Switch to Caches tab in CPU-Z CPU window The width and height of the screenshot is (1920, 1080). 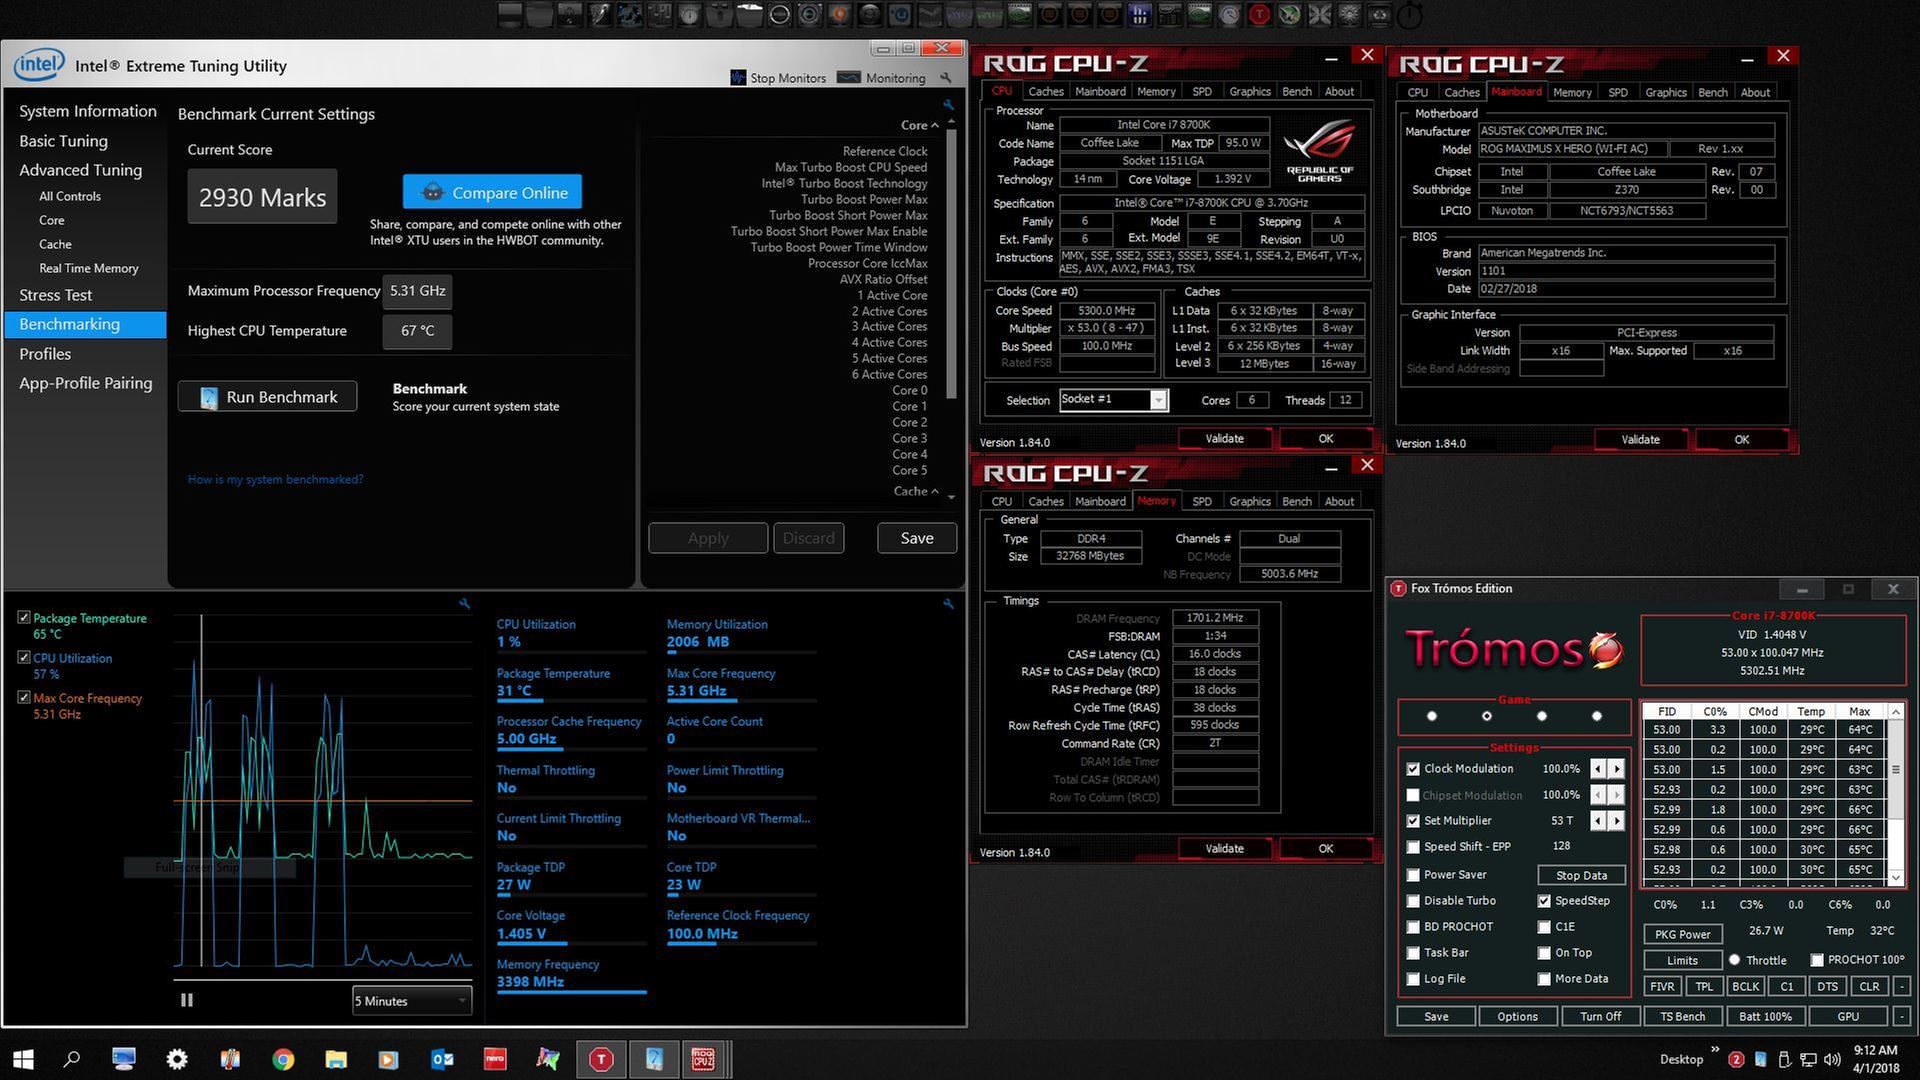(1046, 91)
